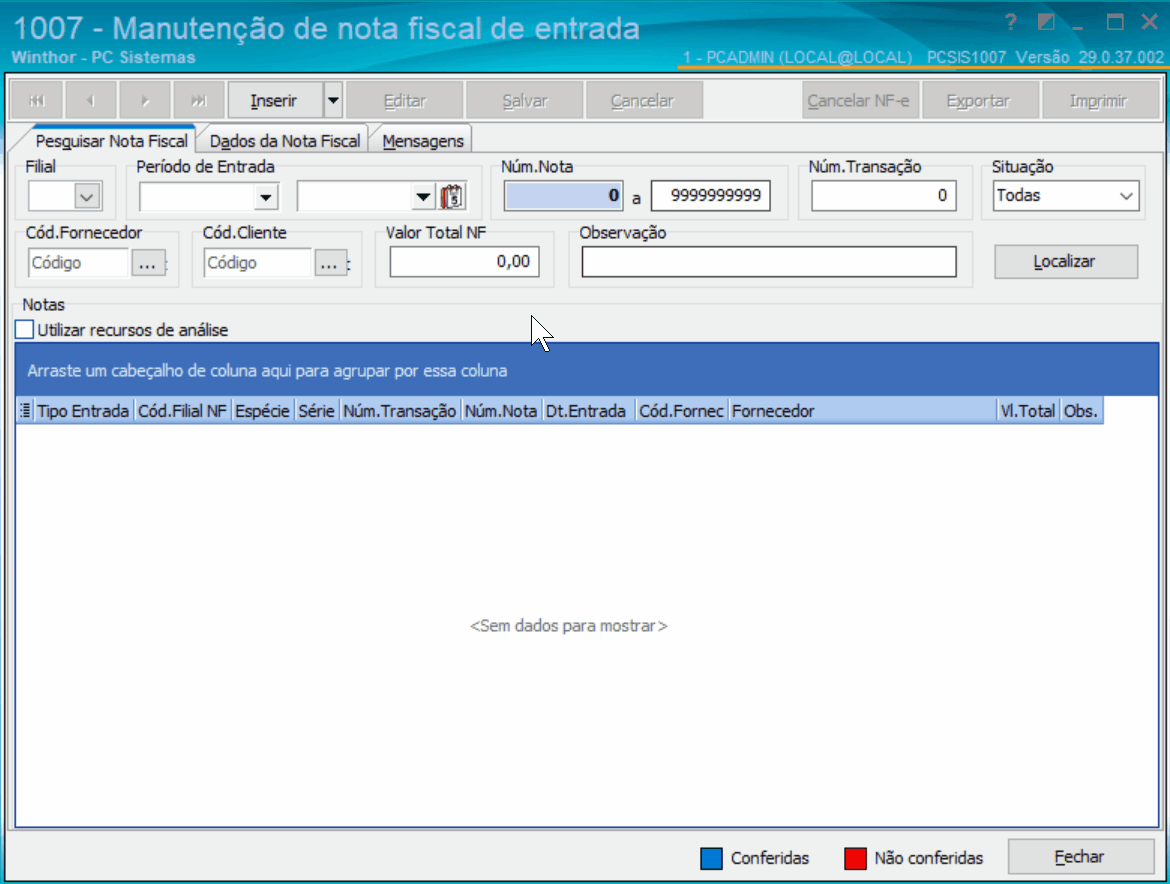Browse client codes with ellipsis button
Image resolution: width=1170 pixels, height=884 pixels.
click(330, 263)
